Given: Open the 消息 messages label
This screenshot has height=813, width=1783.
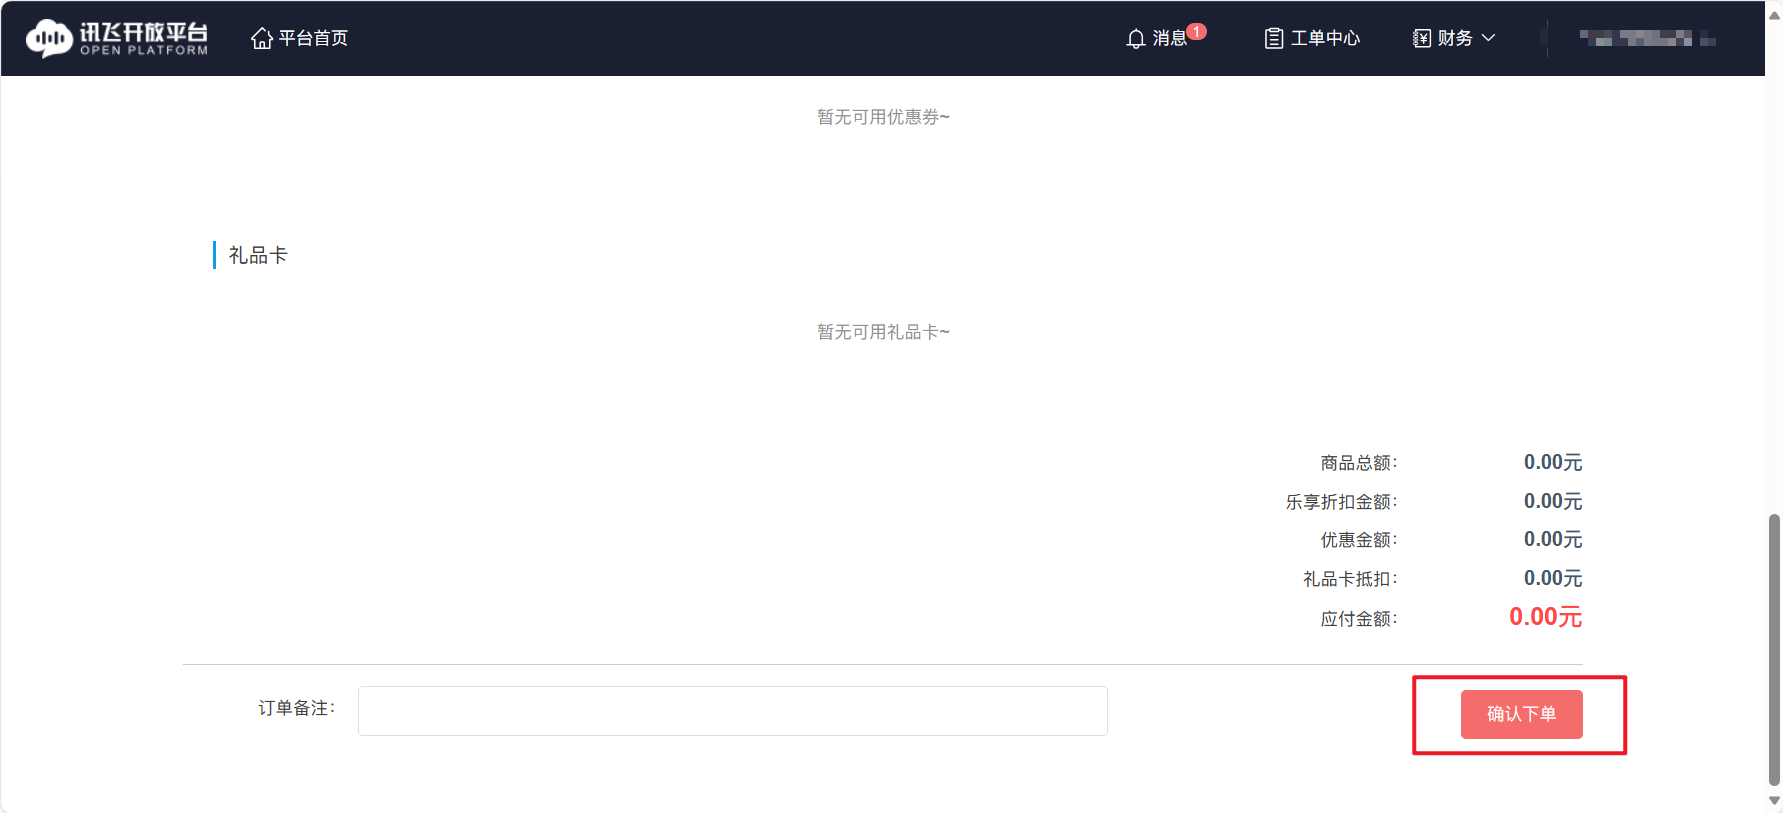Looking at the screenshot, I should [1168, 38].
